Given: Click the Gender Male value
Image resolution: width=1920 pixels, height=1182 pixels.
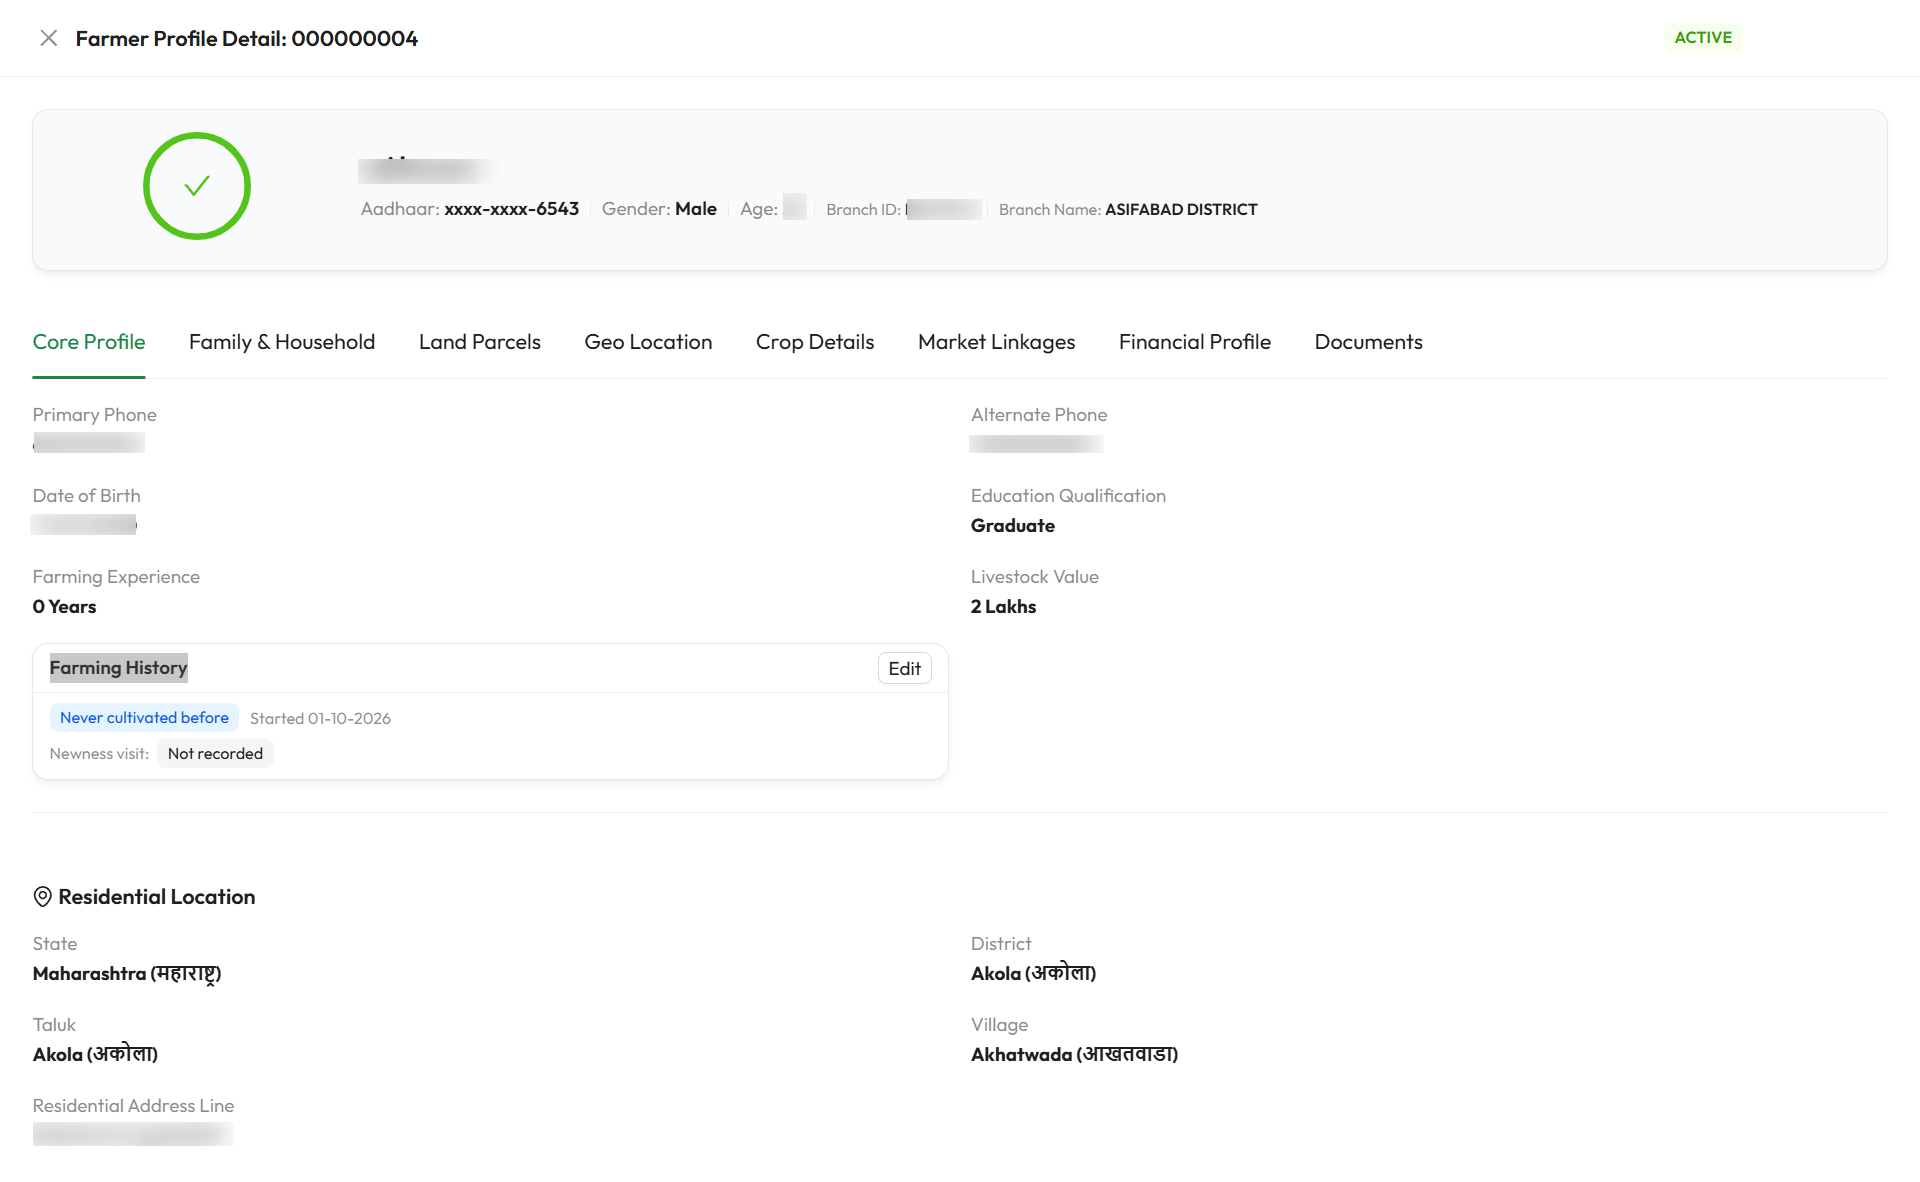Looking at the screenshot, I should coord(696,209).
